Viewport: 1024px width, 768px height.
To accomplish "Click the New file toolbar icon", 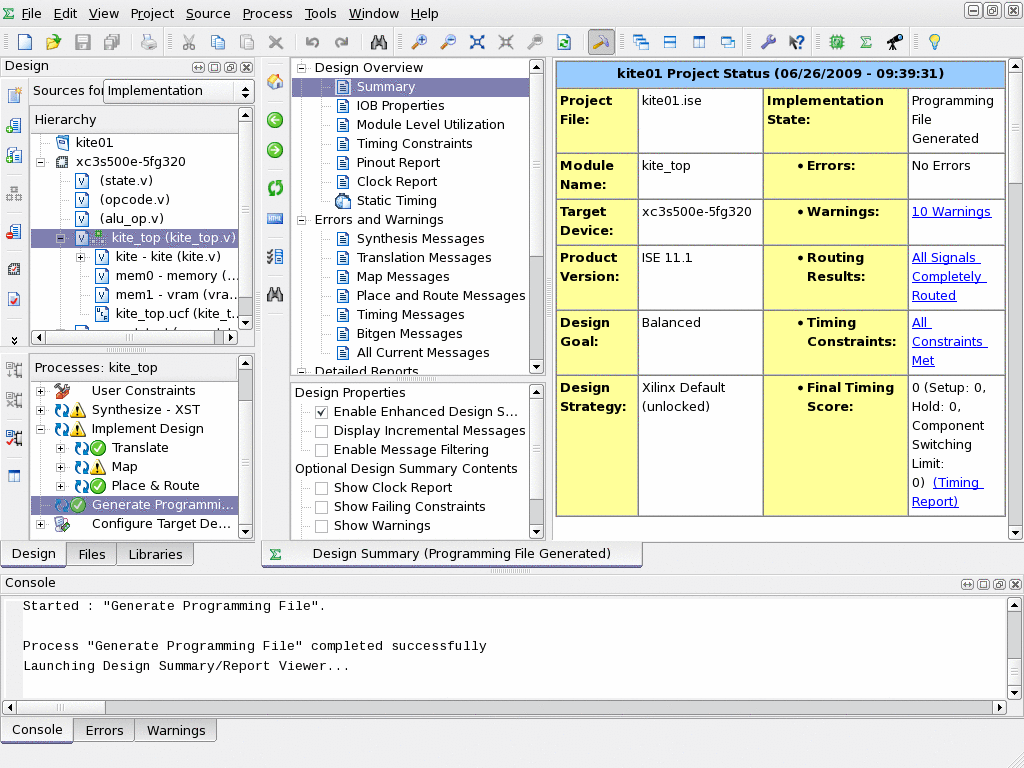I will click(25, 42).
